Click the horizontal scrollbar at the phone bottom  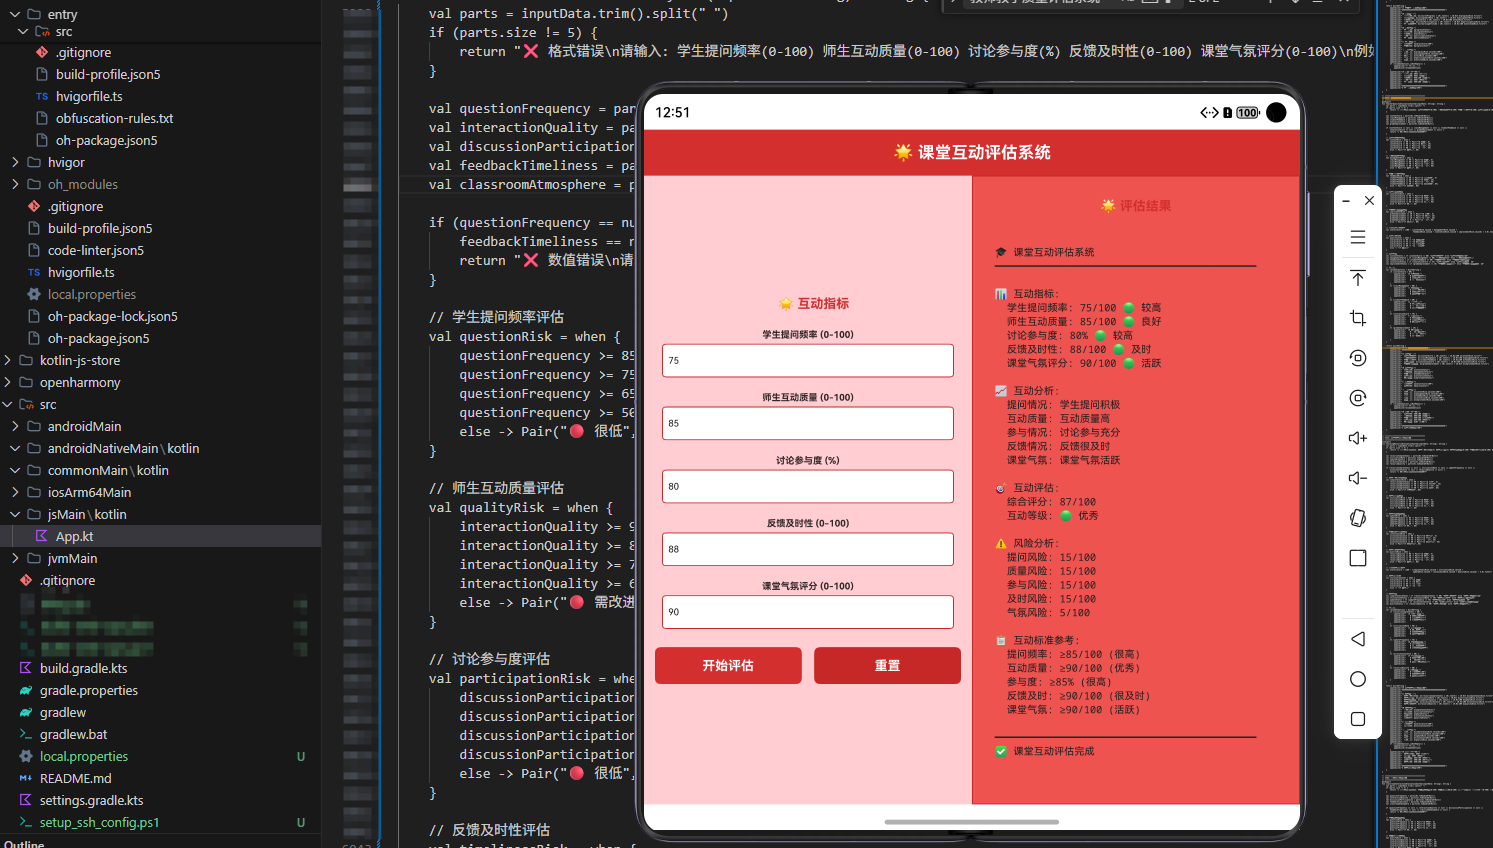[x=970, y=822]
